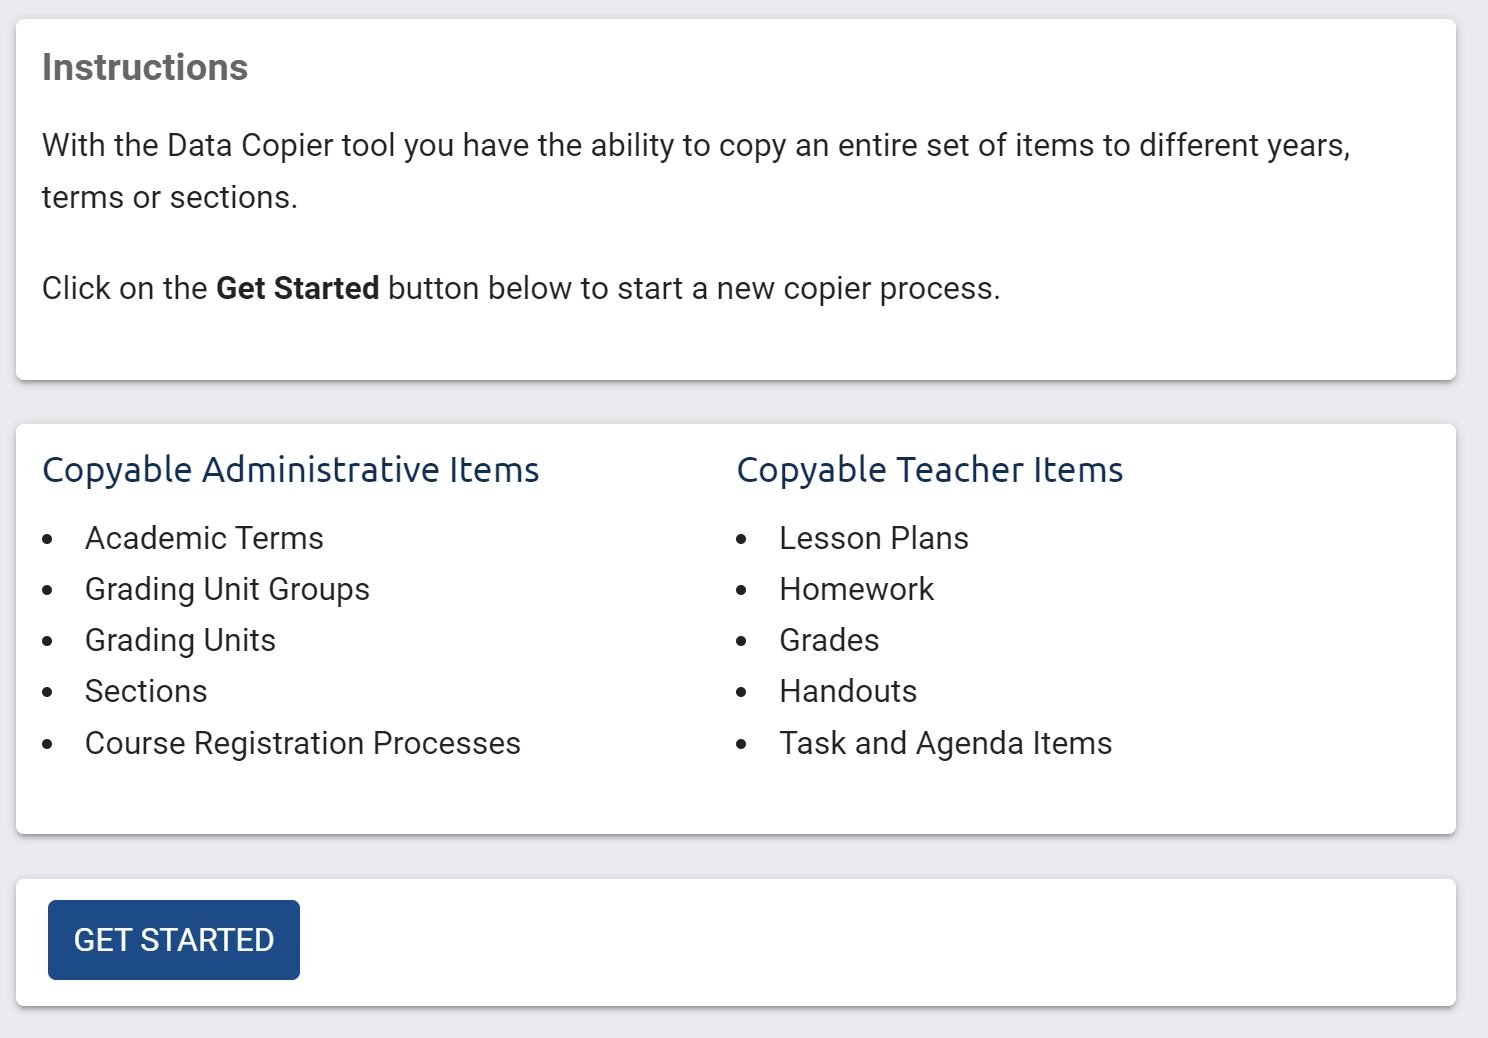
Task: Select Course Registration Processes list item
Action: 303,743
